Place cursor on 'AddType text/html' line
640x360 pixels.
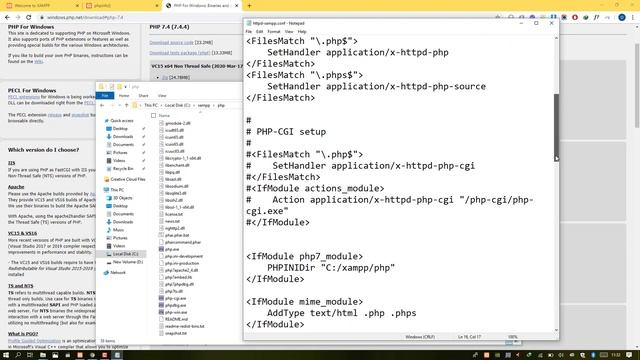click(x=342, y=313)
